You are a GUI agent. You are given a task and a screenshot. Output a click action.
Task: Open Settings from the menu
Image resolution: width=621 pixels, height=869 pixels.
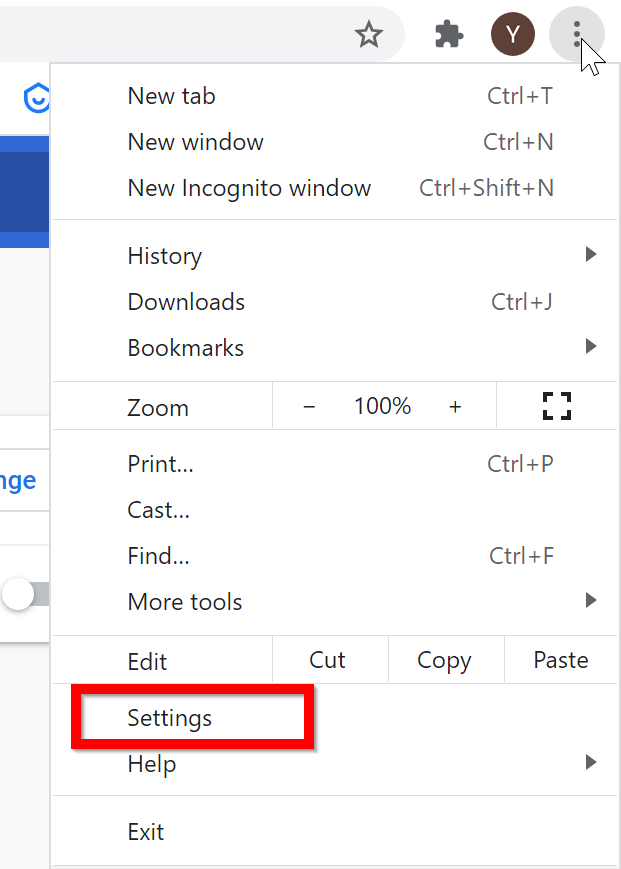170,718
